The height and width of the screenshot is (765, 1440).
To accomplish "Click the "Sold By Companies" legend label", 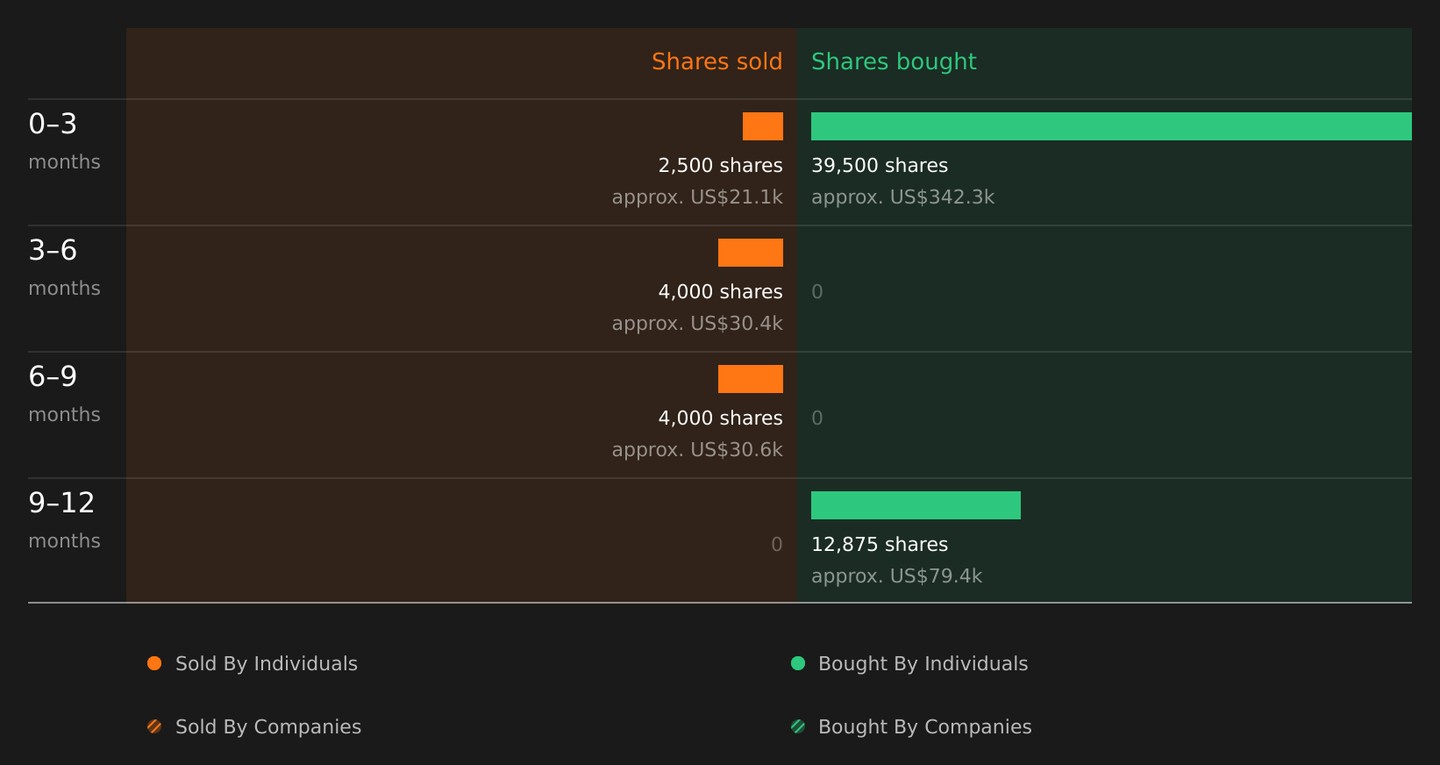I will point(268,727).
